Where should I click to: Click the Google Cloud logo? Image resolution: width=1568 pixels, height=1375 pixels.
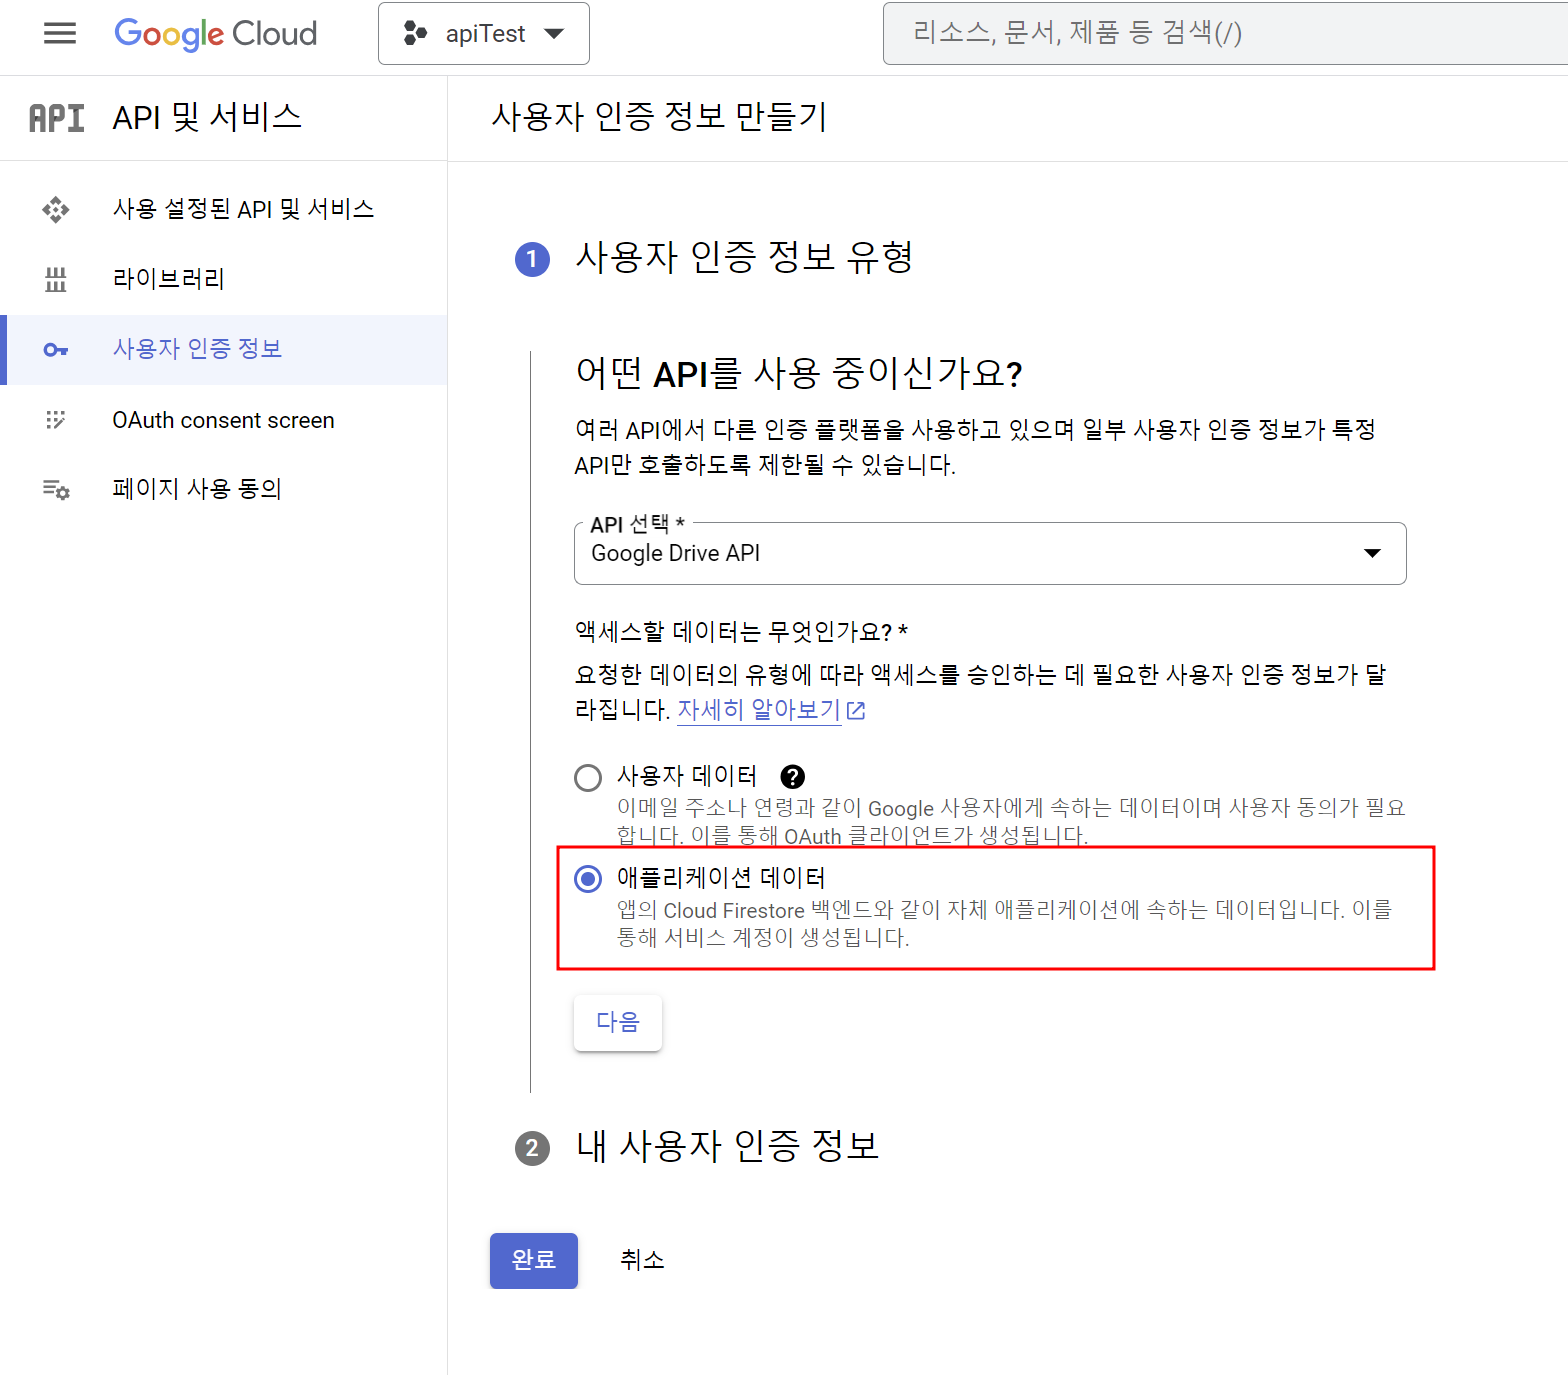215,34
